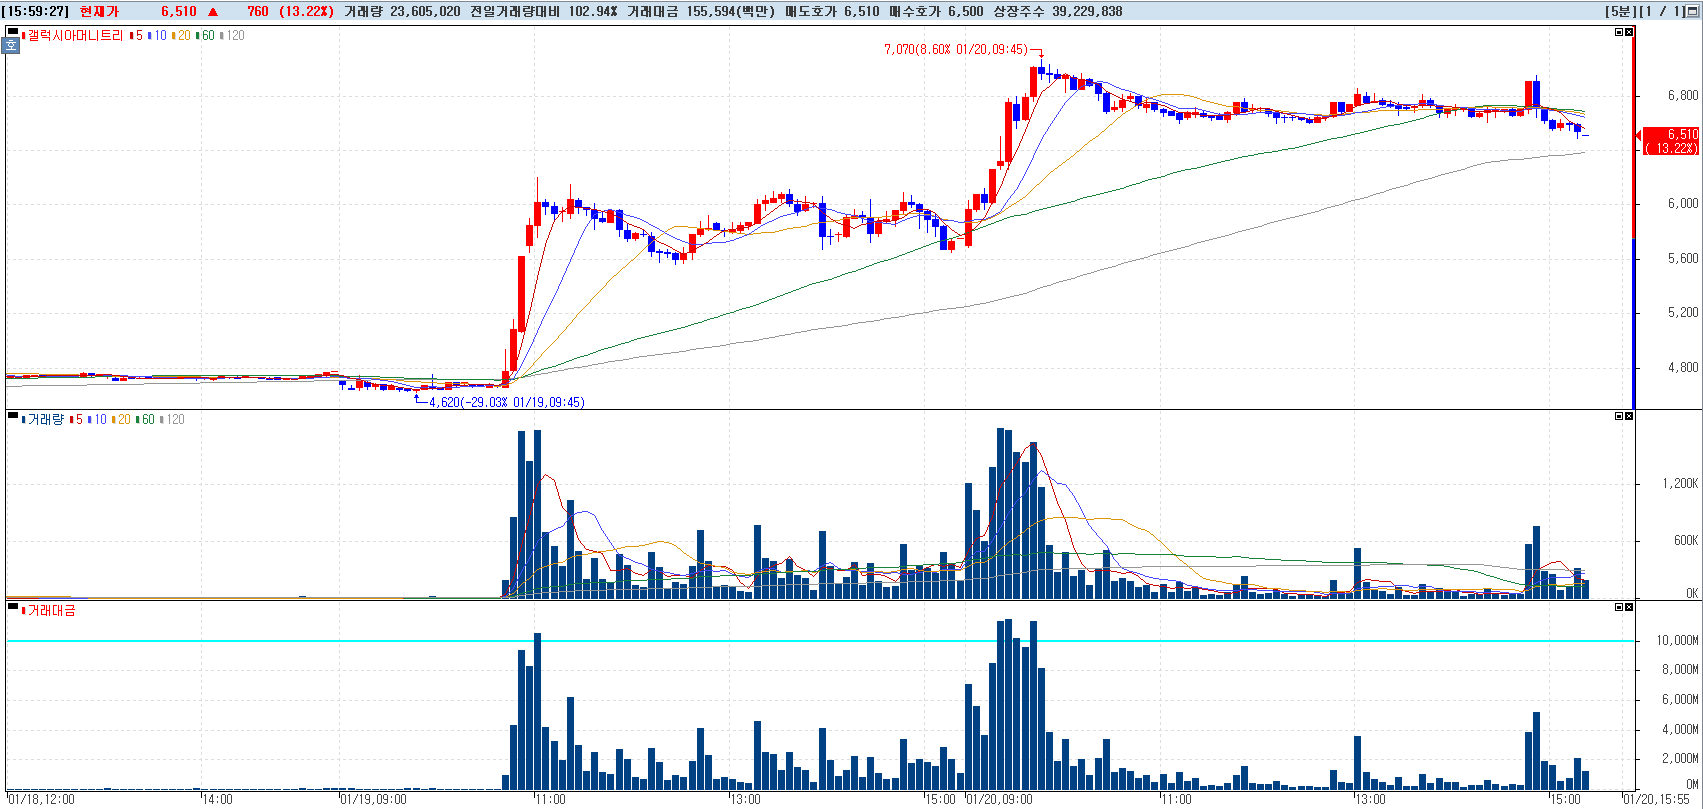
Task: Select the 20 moving average in price legend
Action: click(182, 35)
